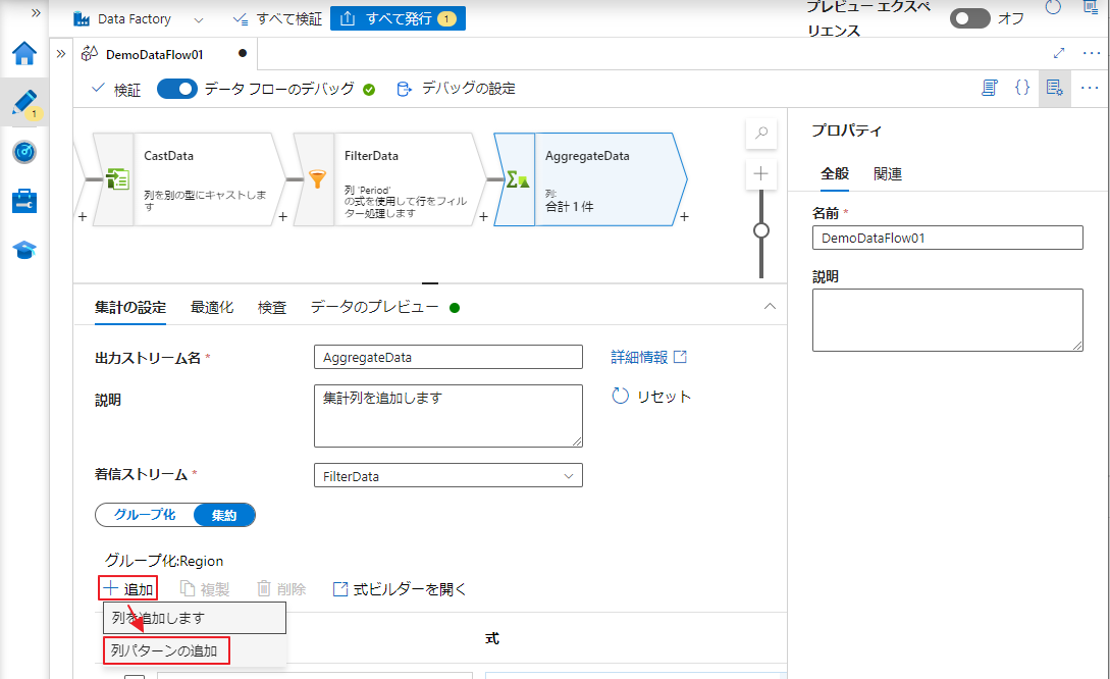The height and width of the screenshot is (679, 1110).
Task: Open the 着信ストリーム FilterData dropdown
Action: tap(448, 476)
